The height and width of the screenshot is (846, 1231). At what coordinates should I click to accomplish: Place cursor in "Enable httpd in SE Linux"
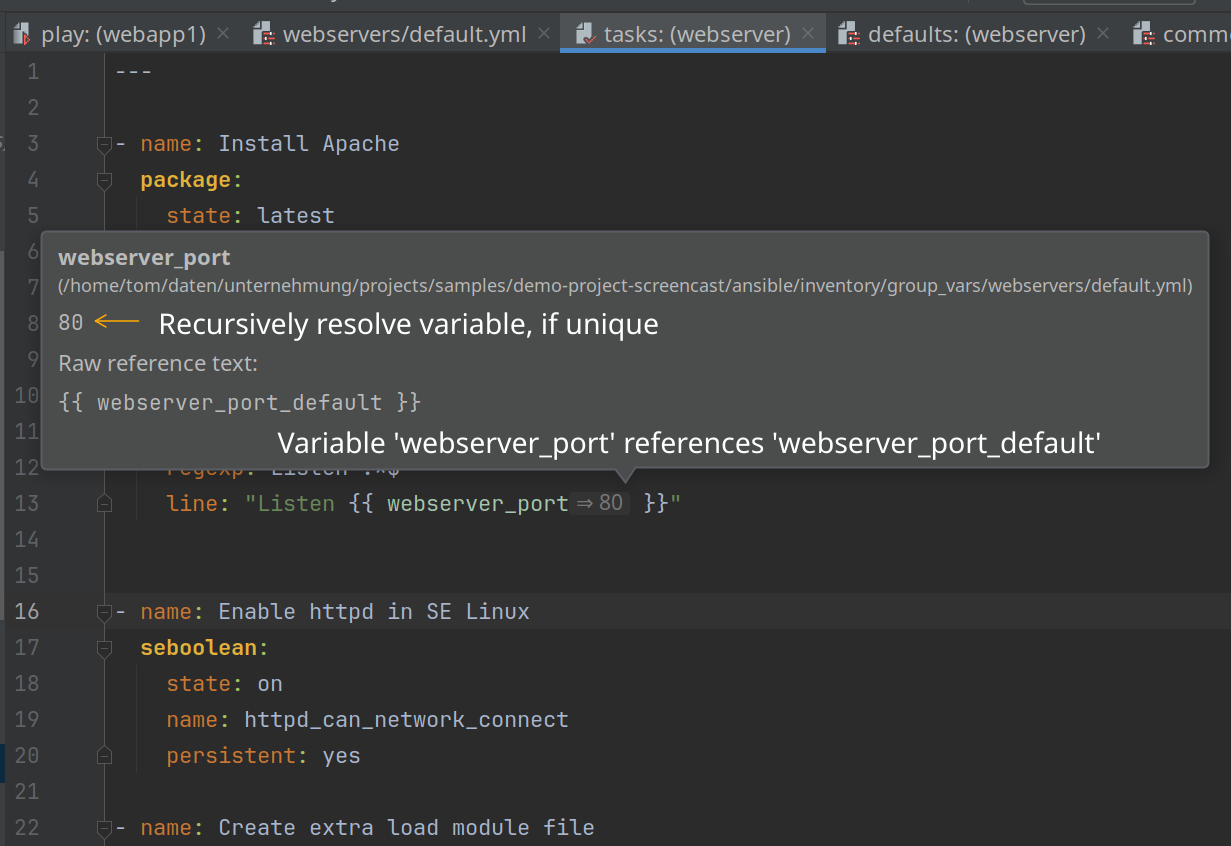[374, 612]
